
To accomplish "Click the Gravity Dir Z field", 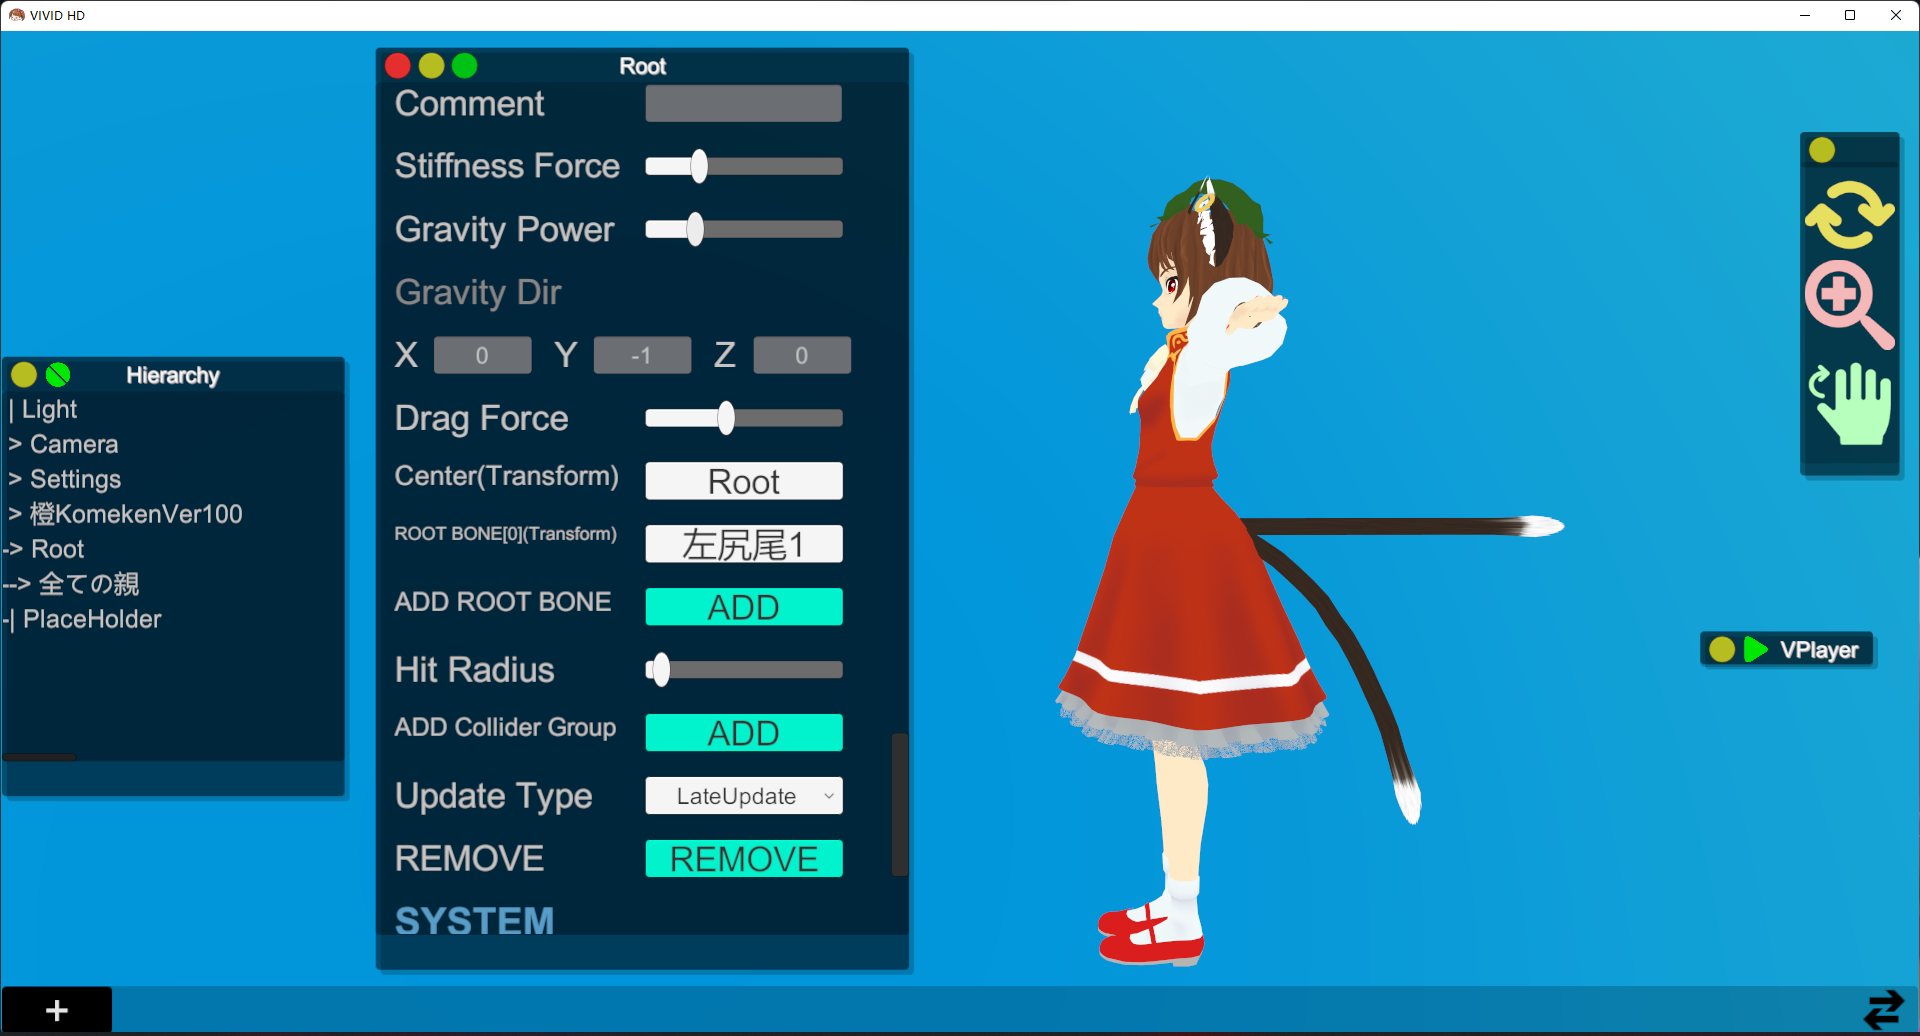I will (x=802, y=355).
